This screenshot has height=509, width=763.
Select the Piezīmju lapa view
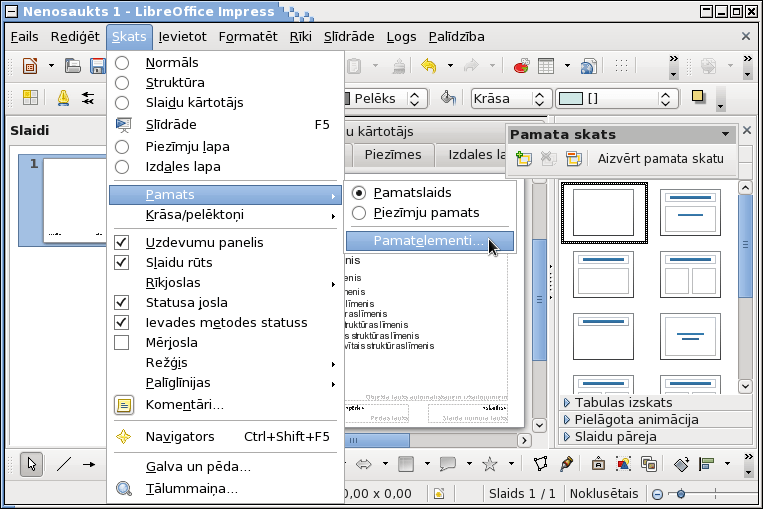pos(122,147)
